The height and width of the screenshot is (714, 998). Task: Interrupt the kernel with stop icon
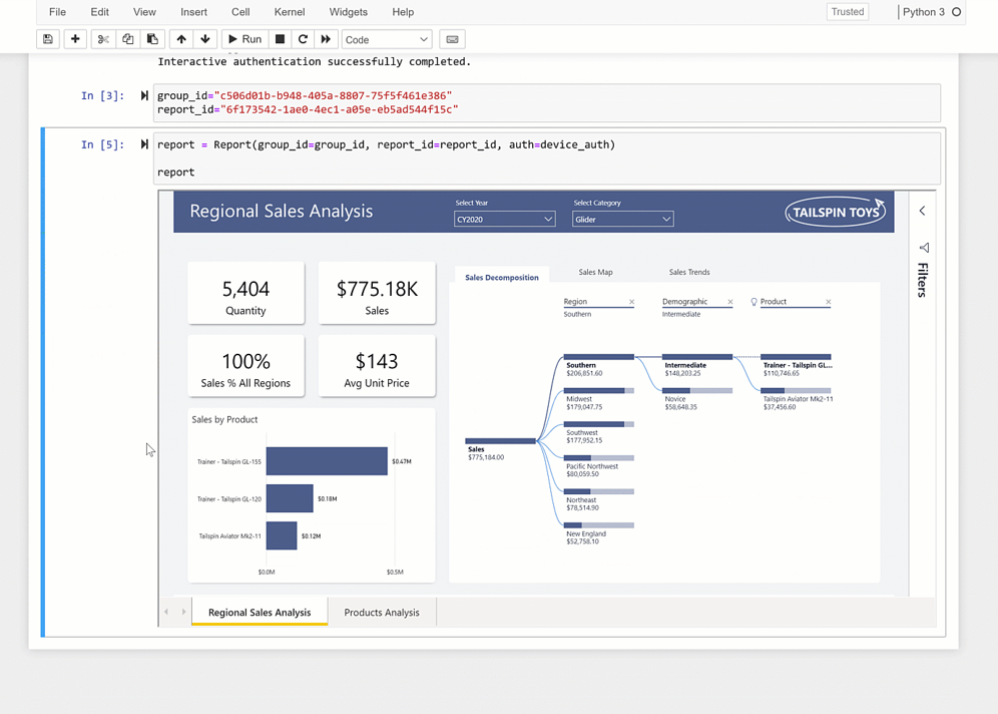coord(280,39)
